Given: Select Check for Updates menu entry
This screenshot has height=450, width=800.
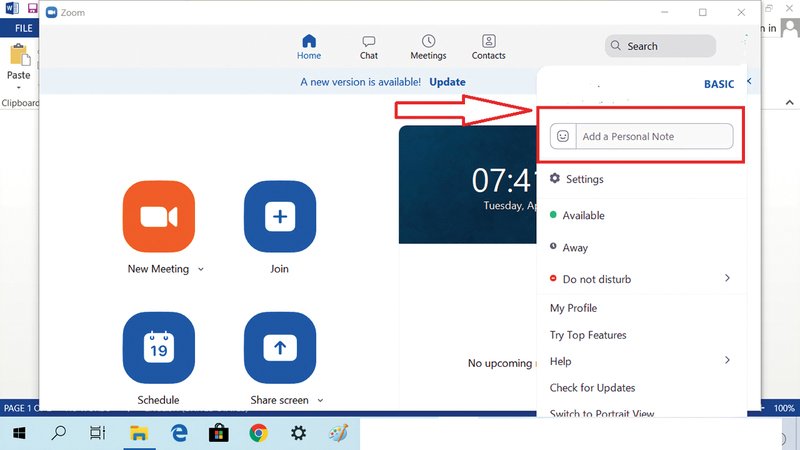Looking at the screenshot, I should pyautogui.click(x=592, y=387).
